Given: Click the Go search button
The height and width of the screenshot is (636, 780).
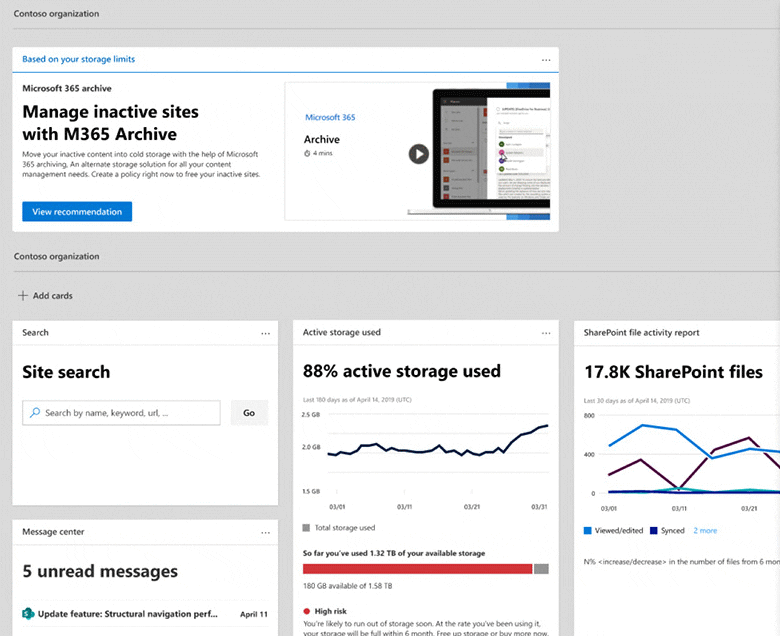Looking at the screenshot, I should [249, 413].
